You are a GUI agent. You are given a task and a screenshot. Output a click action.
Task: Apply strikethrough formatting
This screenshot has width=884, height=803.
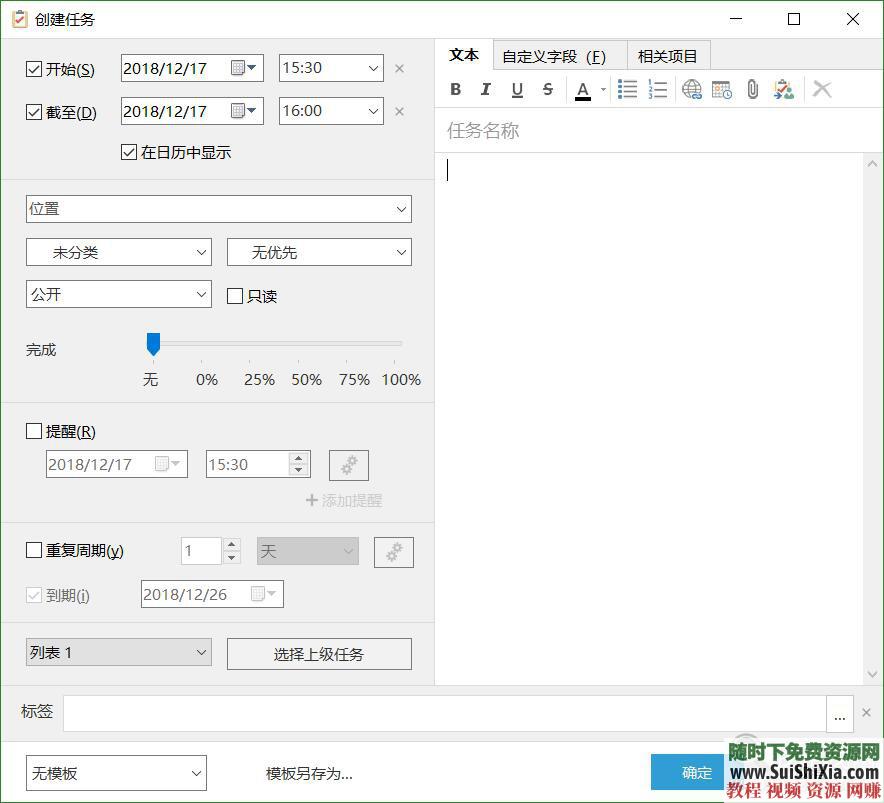tap(548, 89)
